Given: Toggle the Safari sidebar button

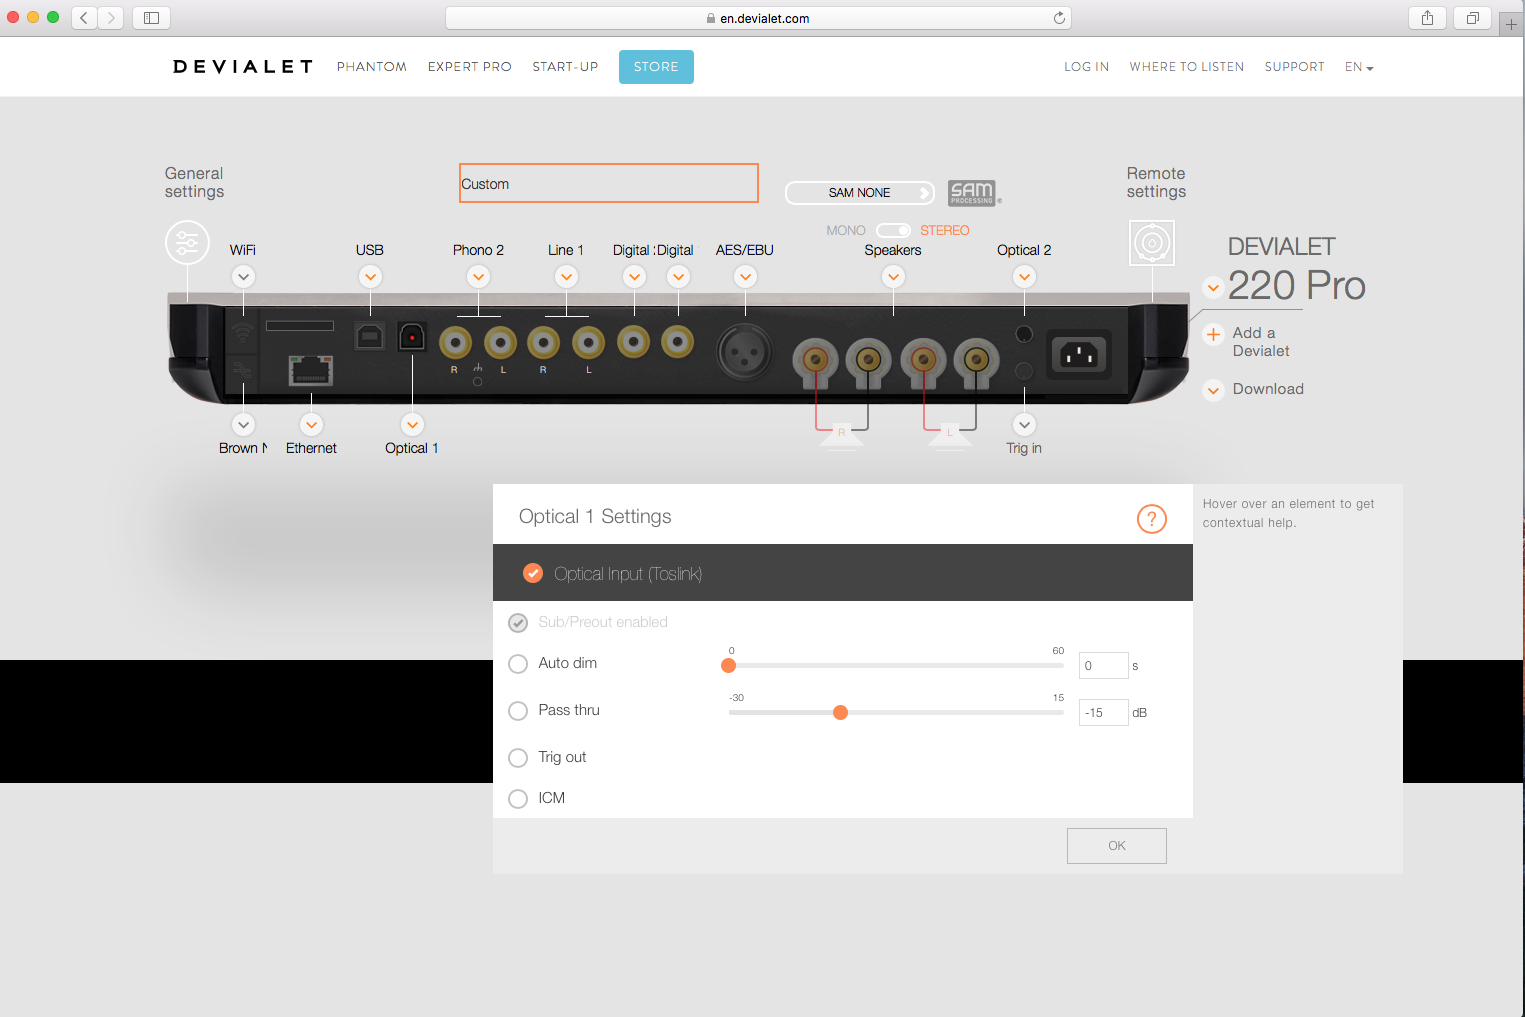Looking at the screenshot, I should pos(151,18).
